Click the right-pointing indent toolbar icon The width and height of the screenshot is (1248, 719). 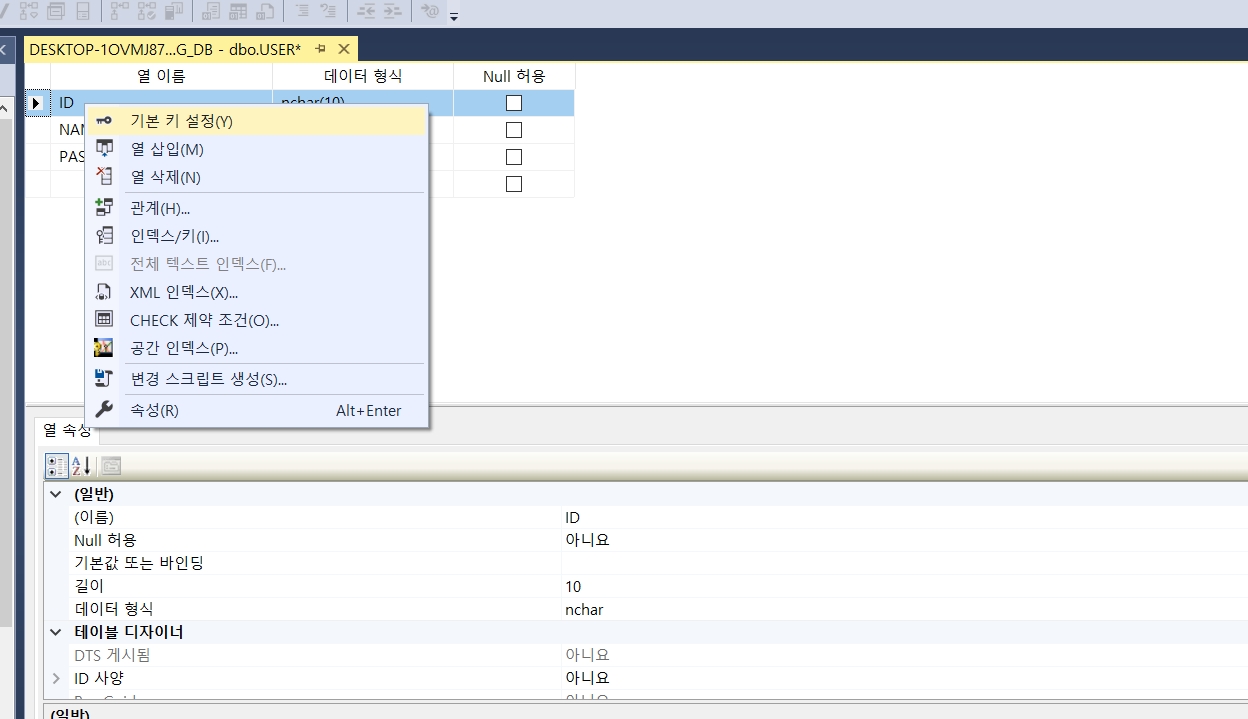(392, 11)
